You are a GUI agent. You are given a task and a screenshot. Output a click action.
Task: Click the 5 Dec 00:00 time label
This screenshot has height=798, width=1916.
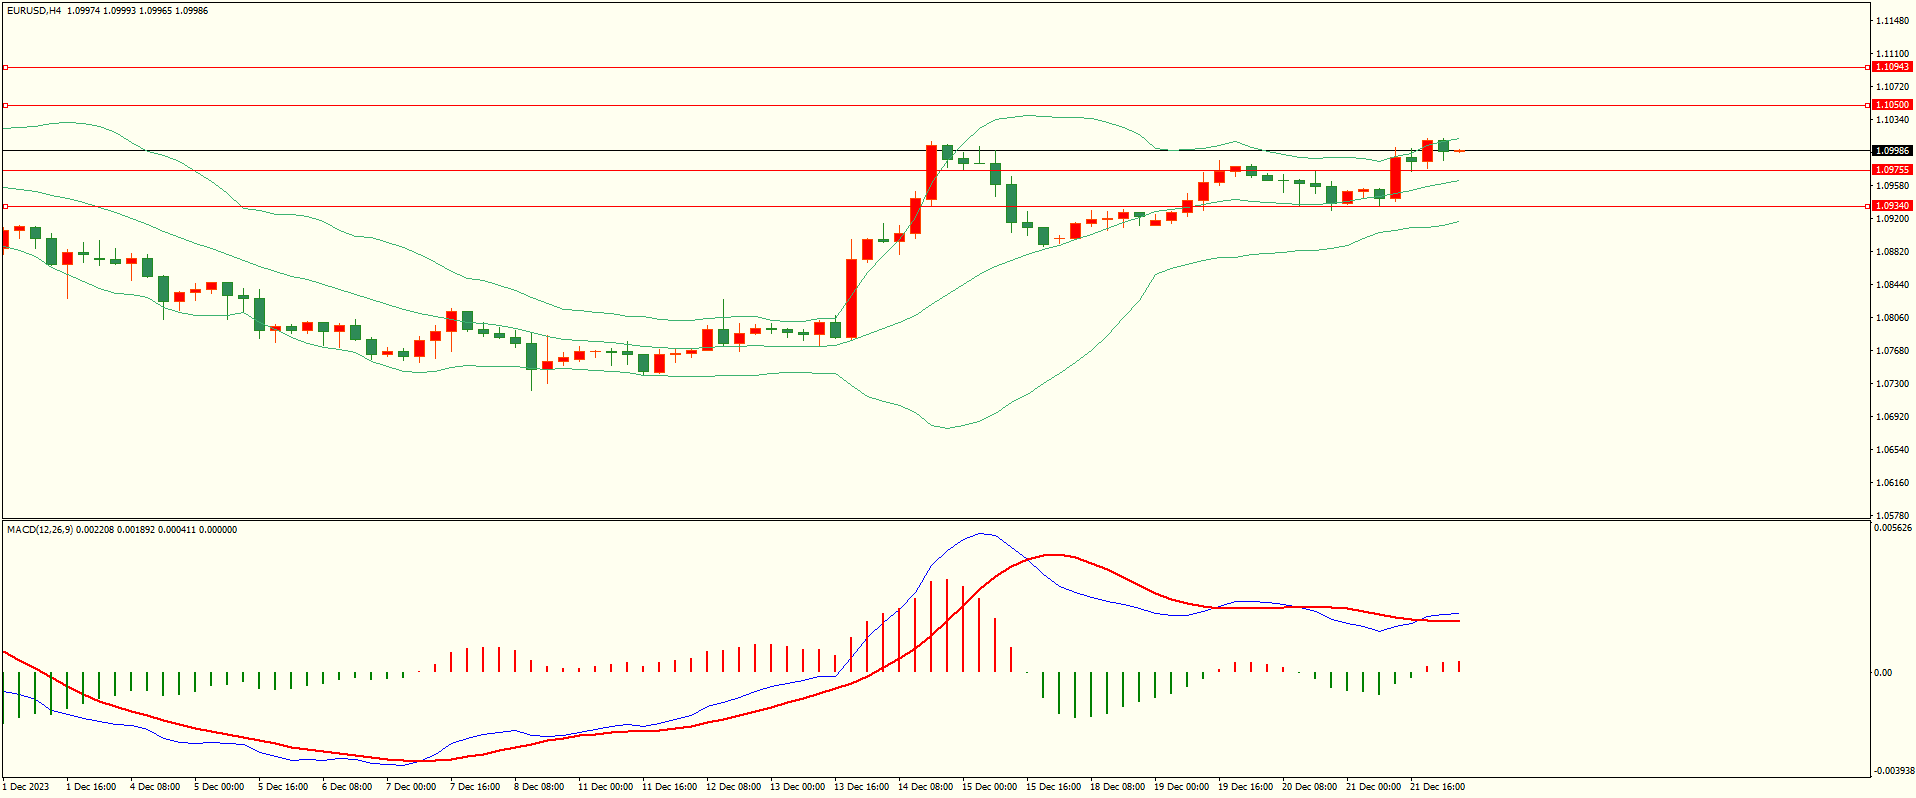tap(219, 787)
